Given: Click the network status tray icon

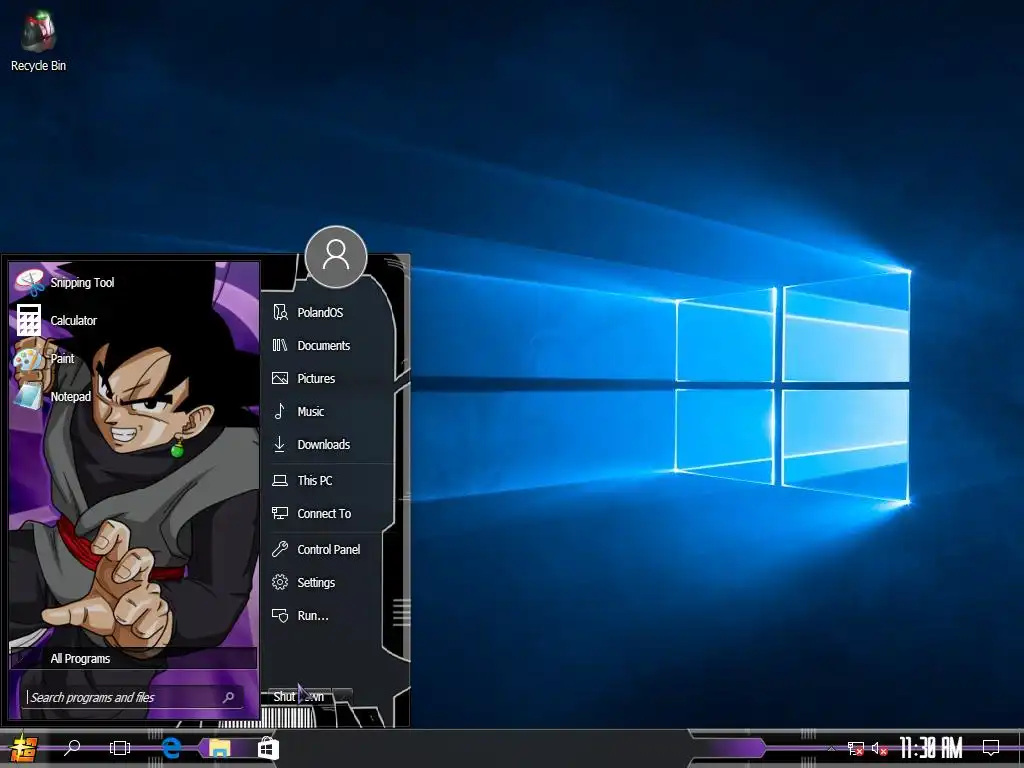Looking at the screenshot, I should [856, 748].
